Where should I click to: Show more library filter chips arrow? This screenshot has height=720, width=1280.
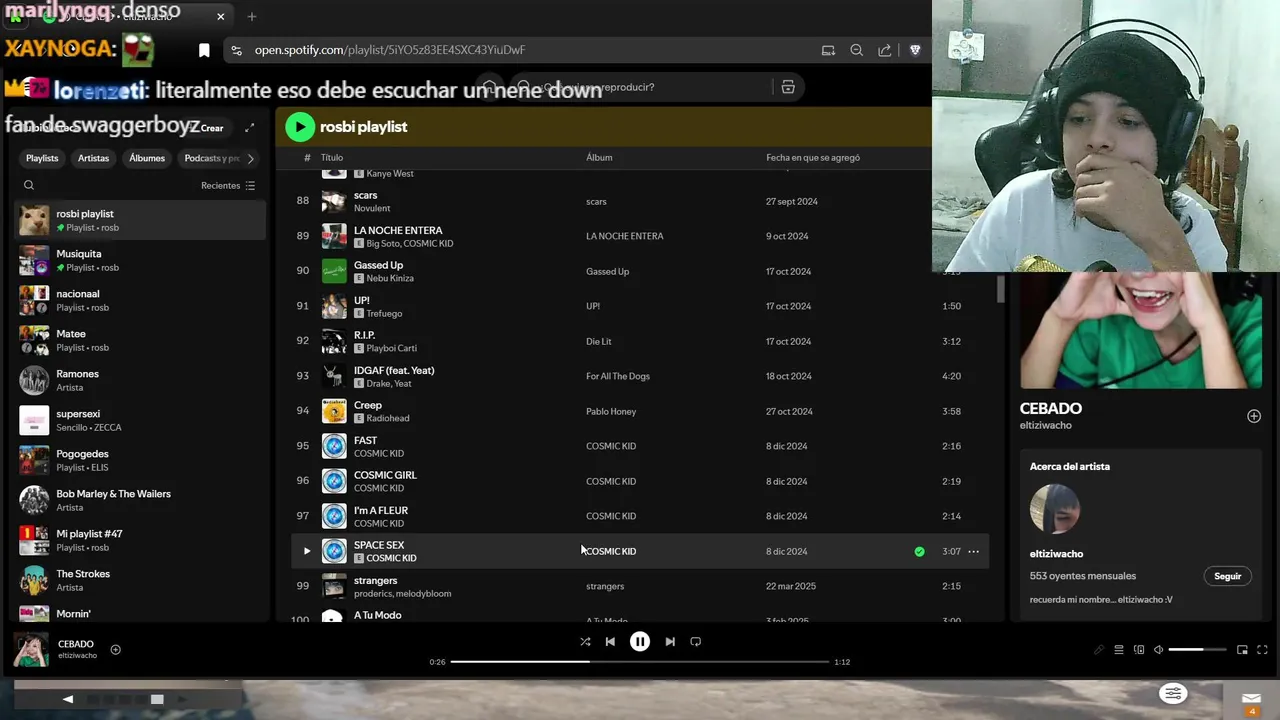250,158
